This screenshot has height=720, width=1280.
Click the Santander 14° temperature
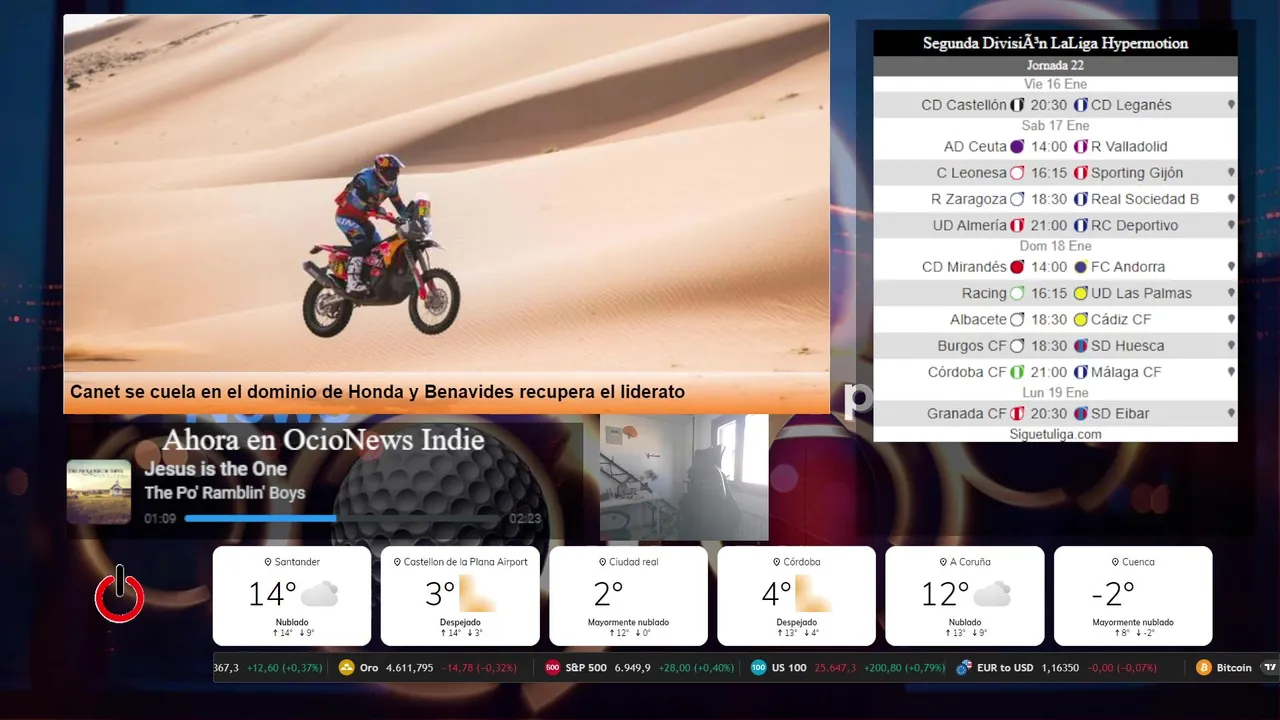tap(272, 594)
